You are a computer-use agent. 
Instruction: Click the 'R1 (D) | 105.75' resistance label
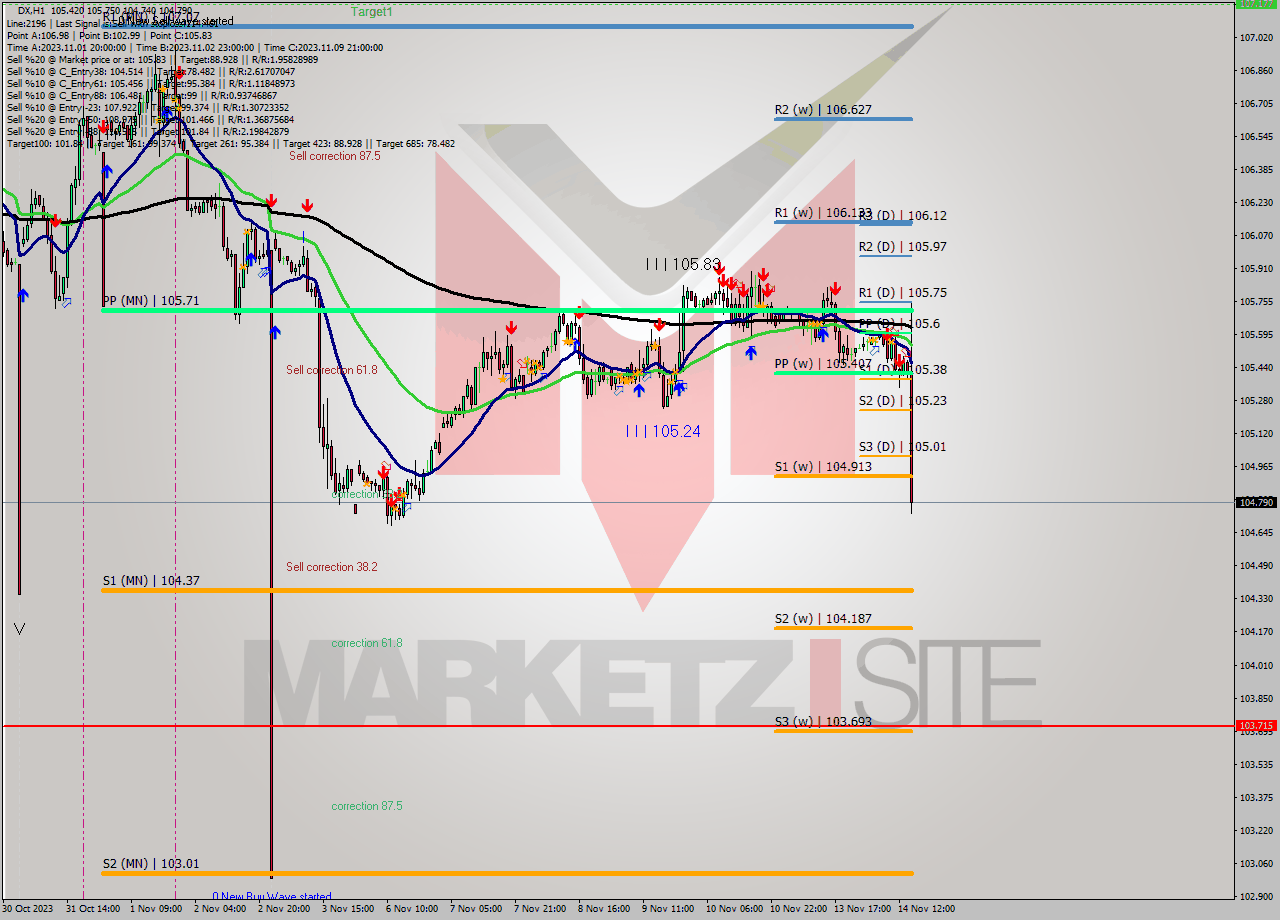pos(903,293)
